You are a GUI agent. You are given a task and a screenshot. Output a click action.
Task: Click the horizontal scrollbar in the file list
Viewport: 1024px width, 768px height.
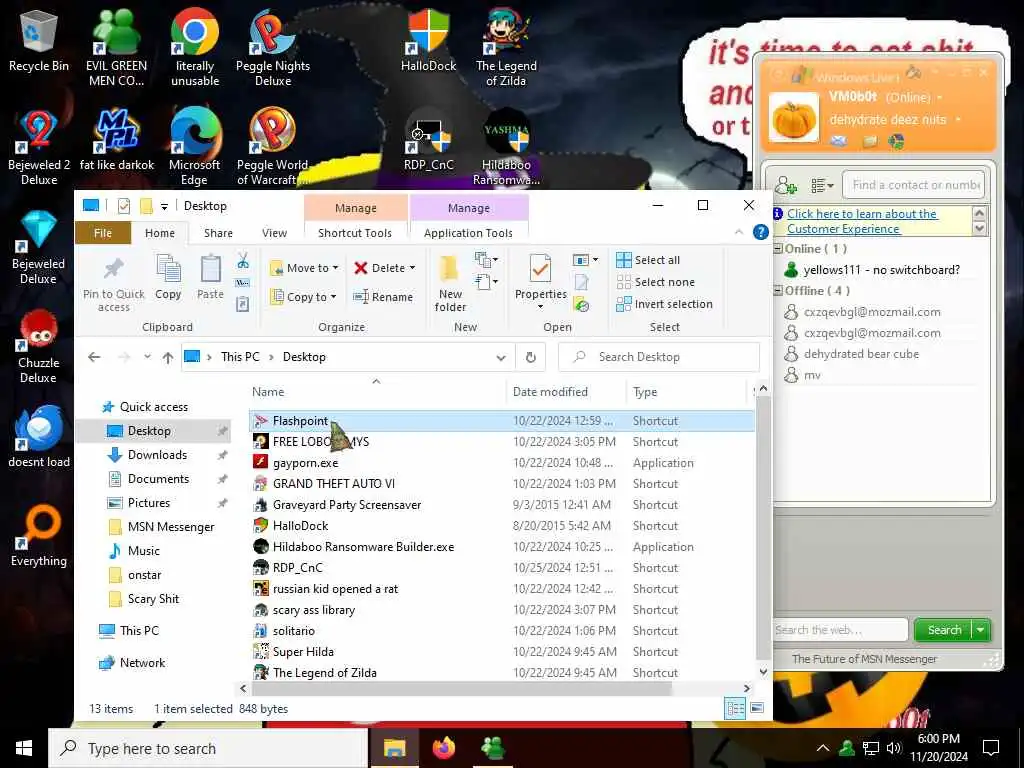click(461, 688)
